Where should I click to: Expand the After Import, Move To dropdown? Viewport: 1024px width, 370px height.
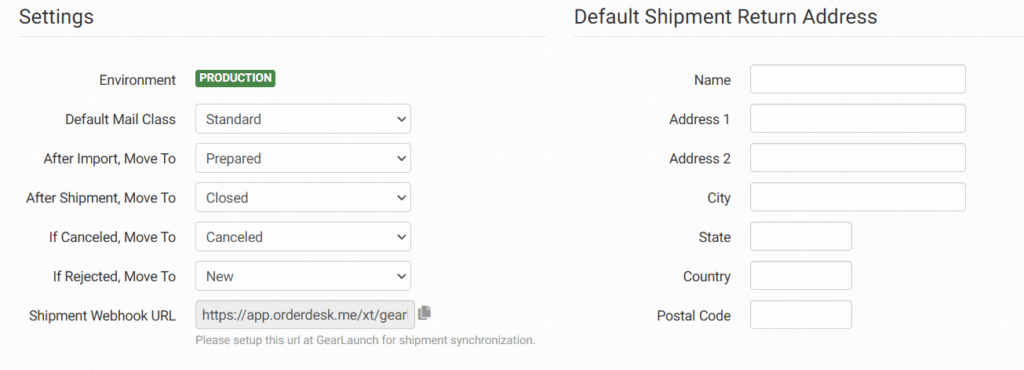tap(303, 158)
